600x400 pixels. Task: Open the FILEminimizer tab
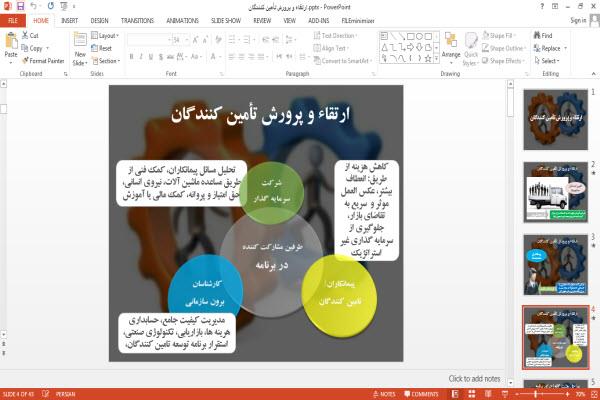point(358,21)
